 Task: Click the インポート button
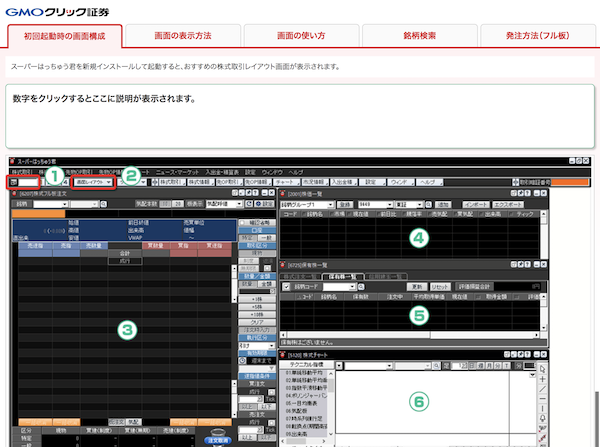click(476, 205)
